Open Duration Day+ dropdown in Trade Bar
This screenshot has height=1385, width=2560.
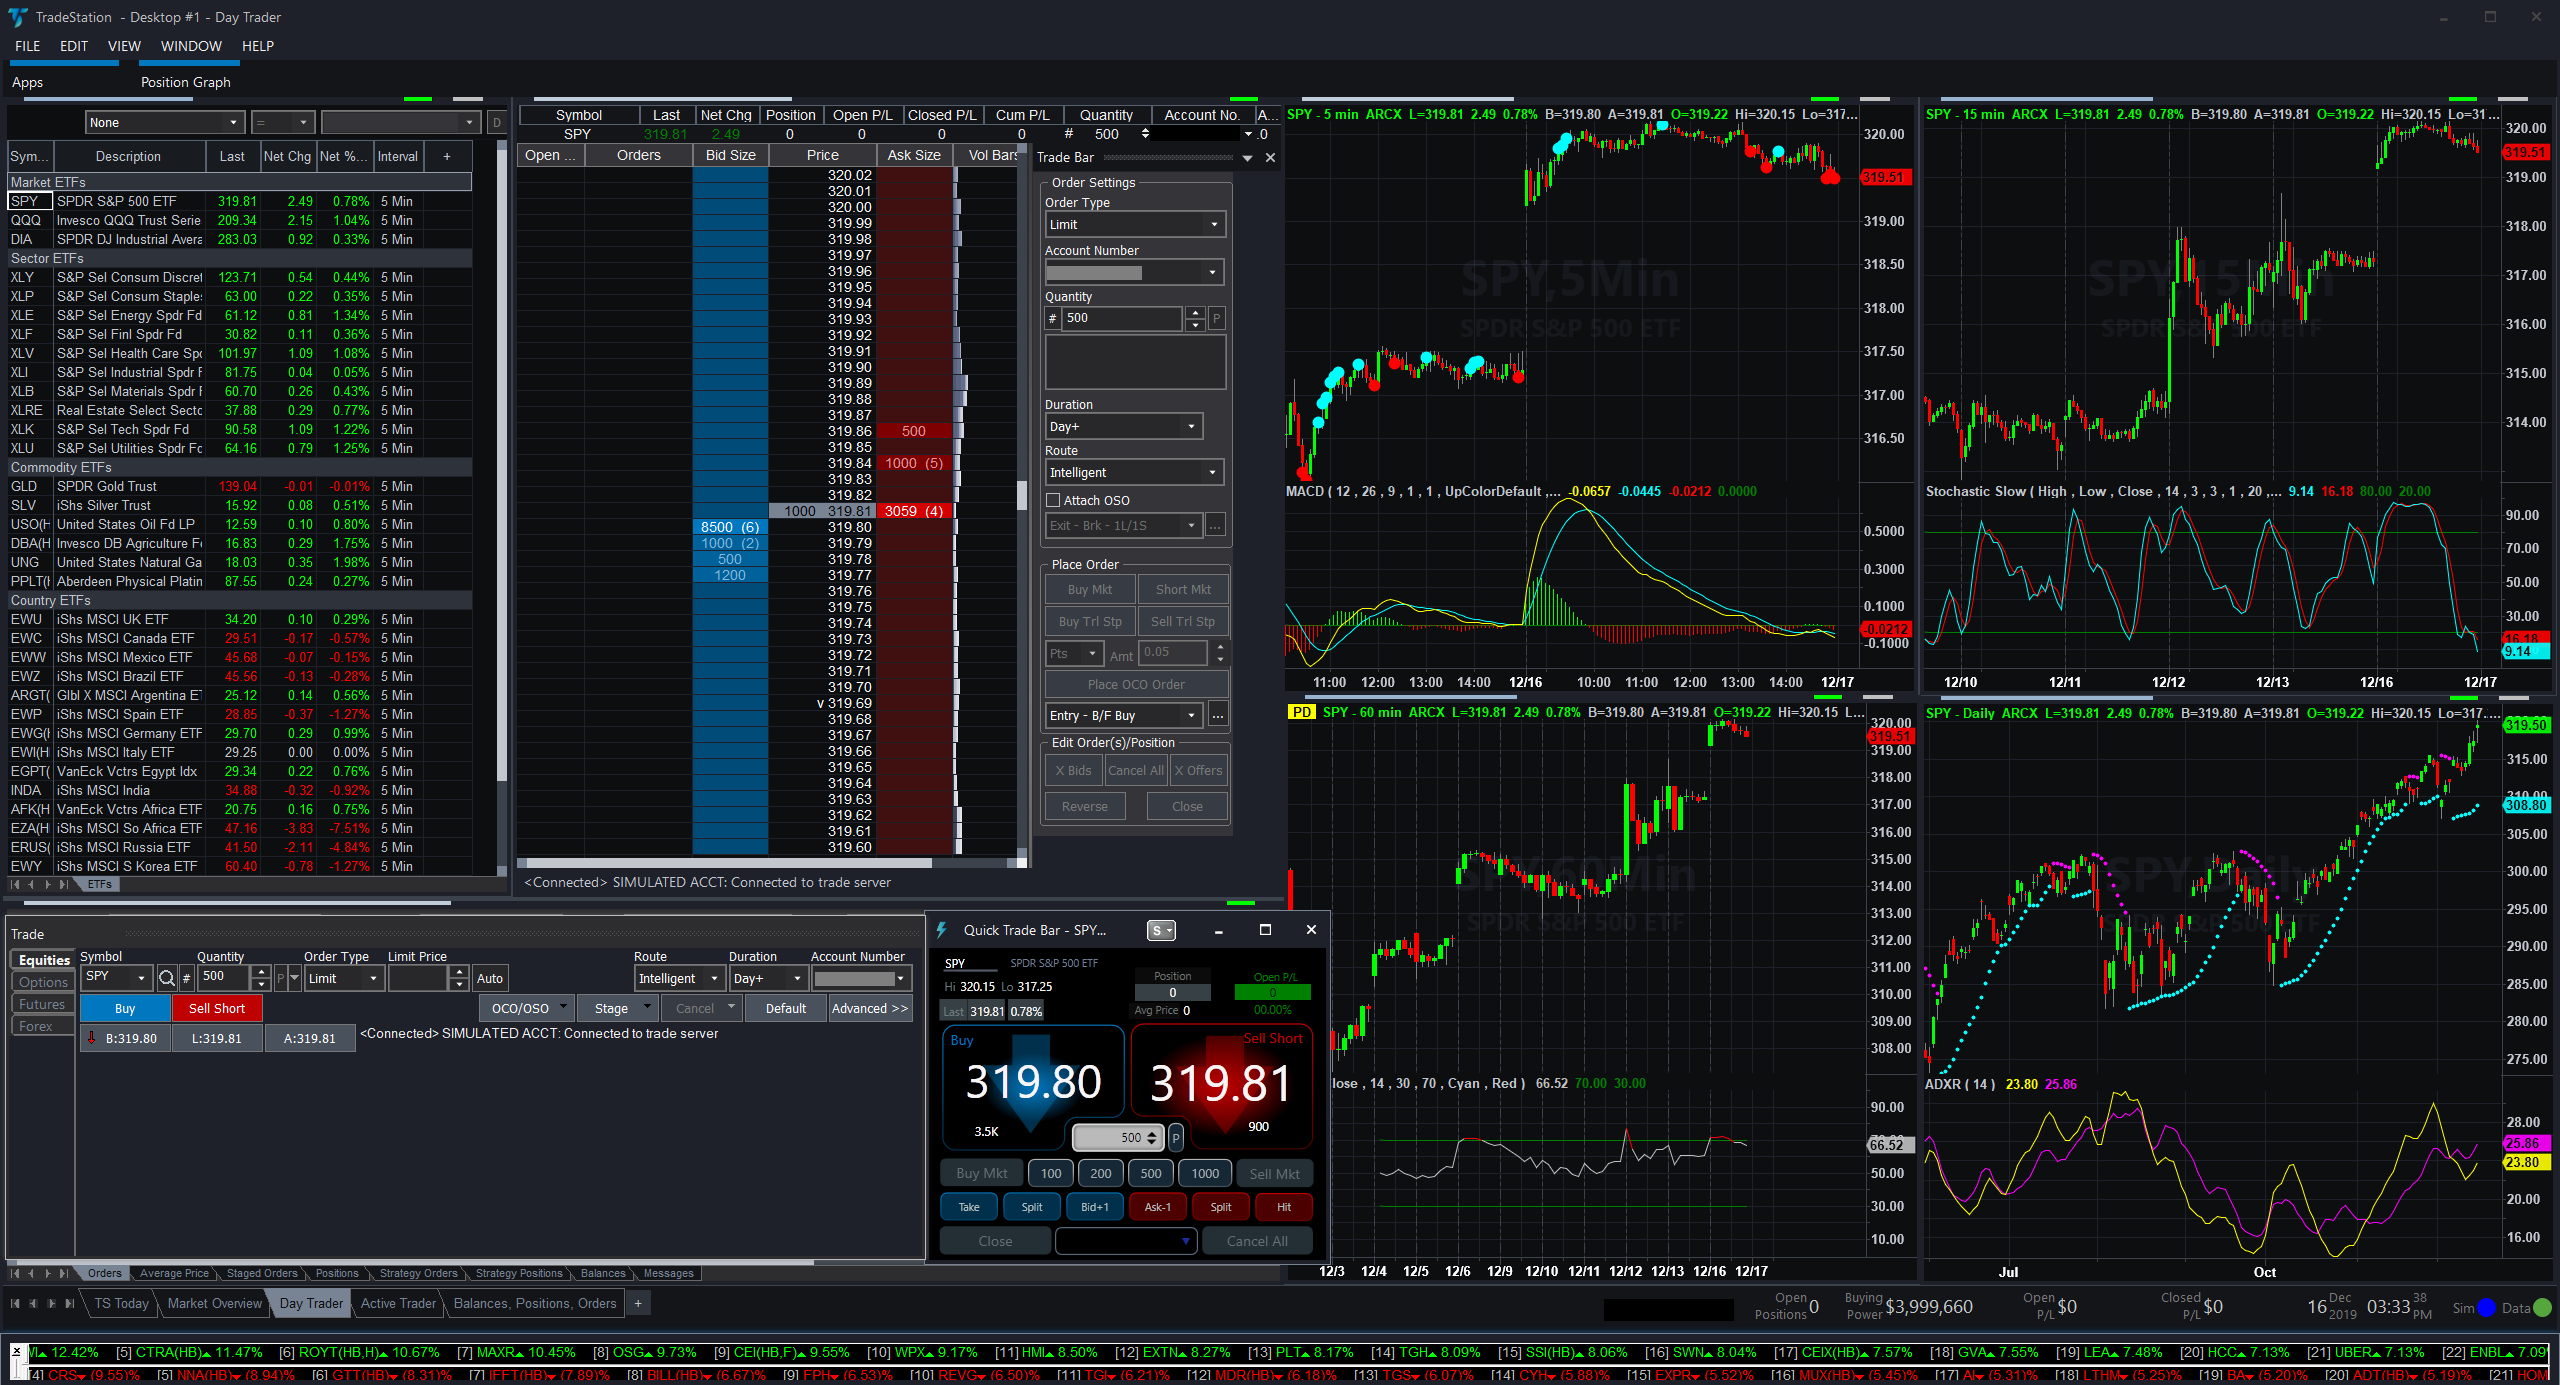pyautogui.click(x=1123, y=426)
